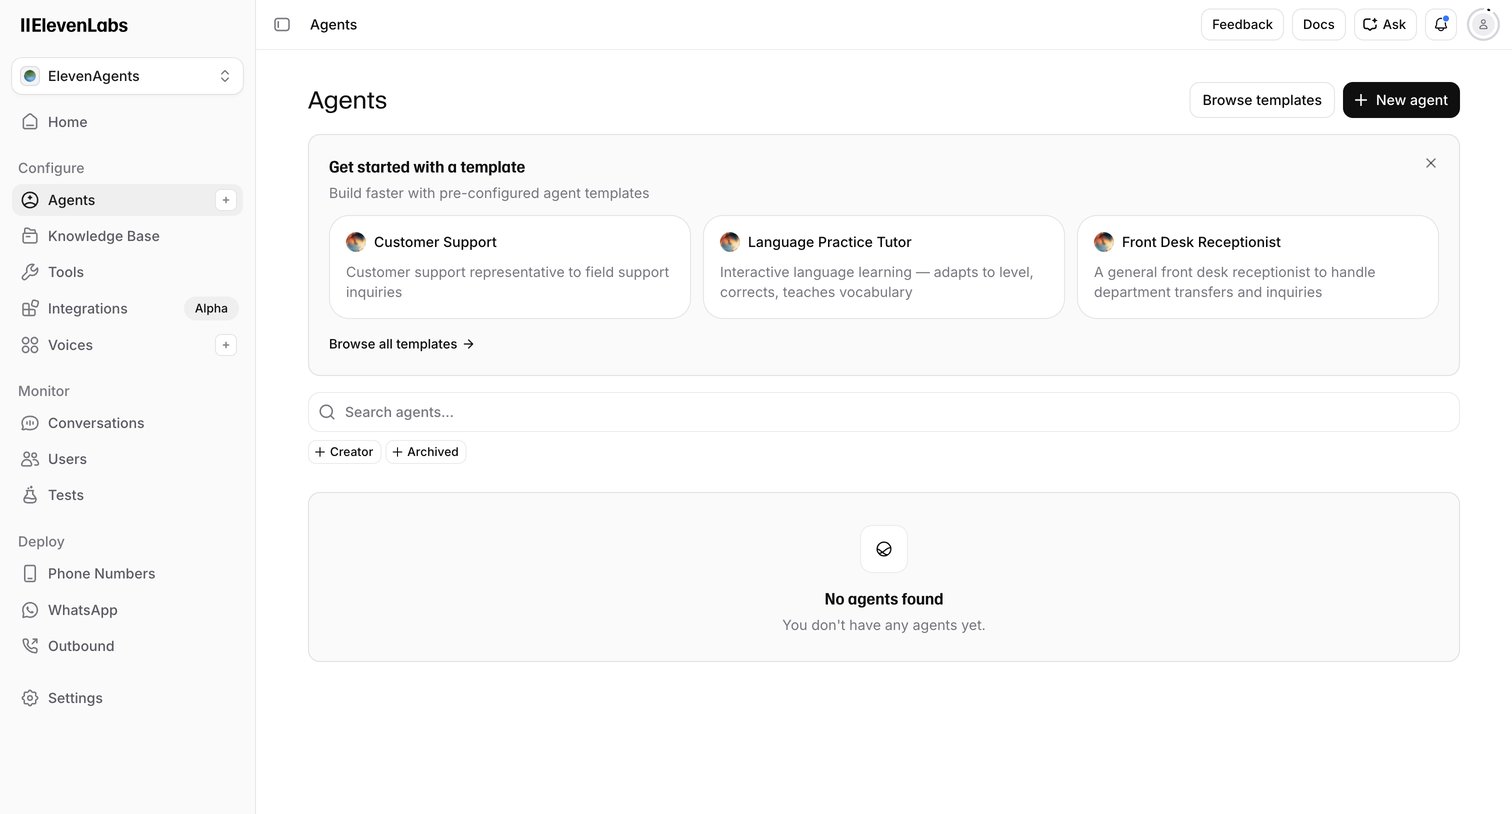Toggle the sidebar panel icon
The height and width of the screenshot is (814, 1512).
pyautogui.click(x=282, y=24)
